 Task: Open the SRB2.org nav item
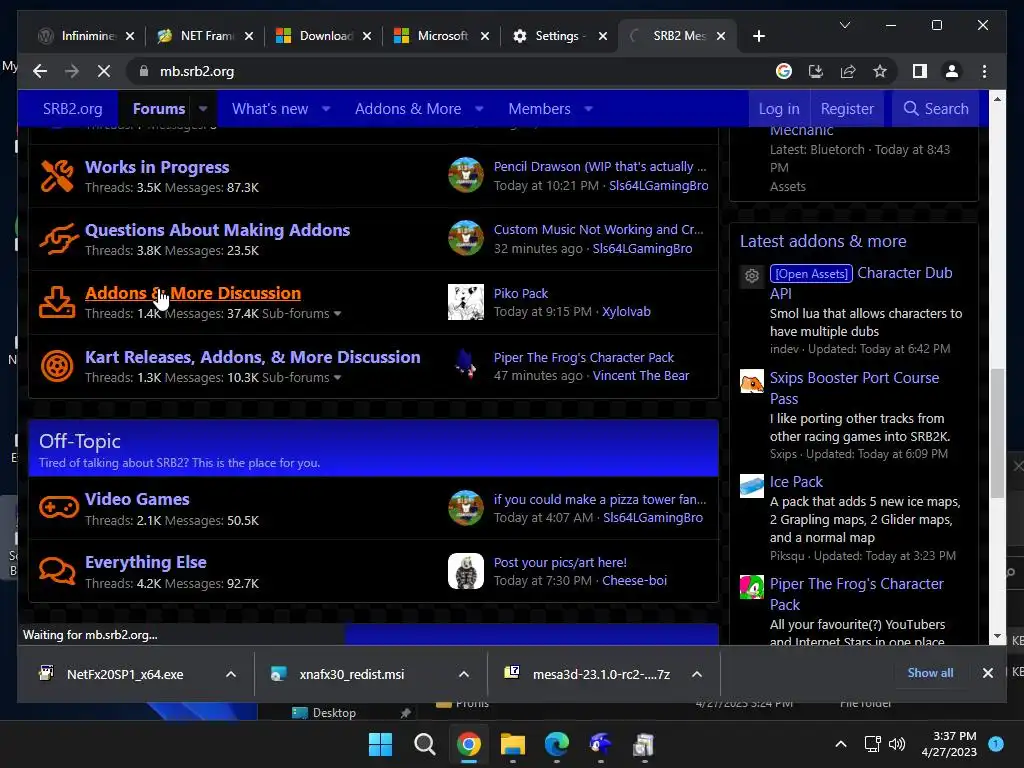point(72,108)
